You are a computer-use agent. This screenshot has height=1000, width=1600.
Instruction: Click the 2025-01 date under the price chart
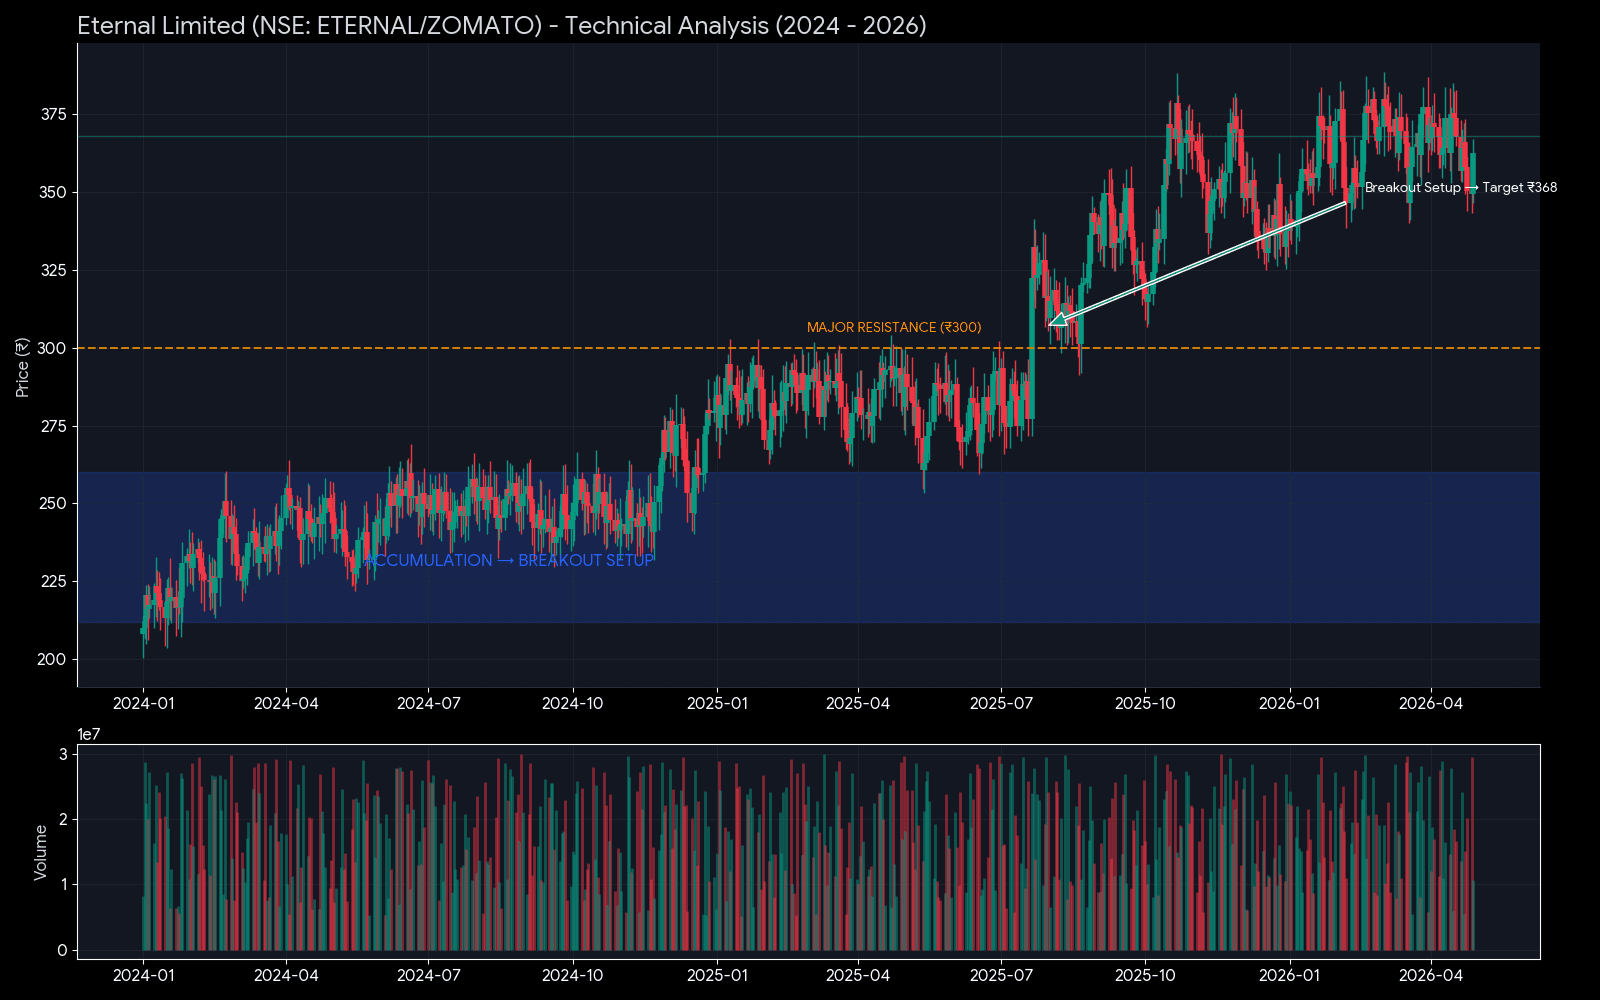point(717,704)
